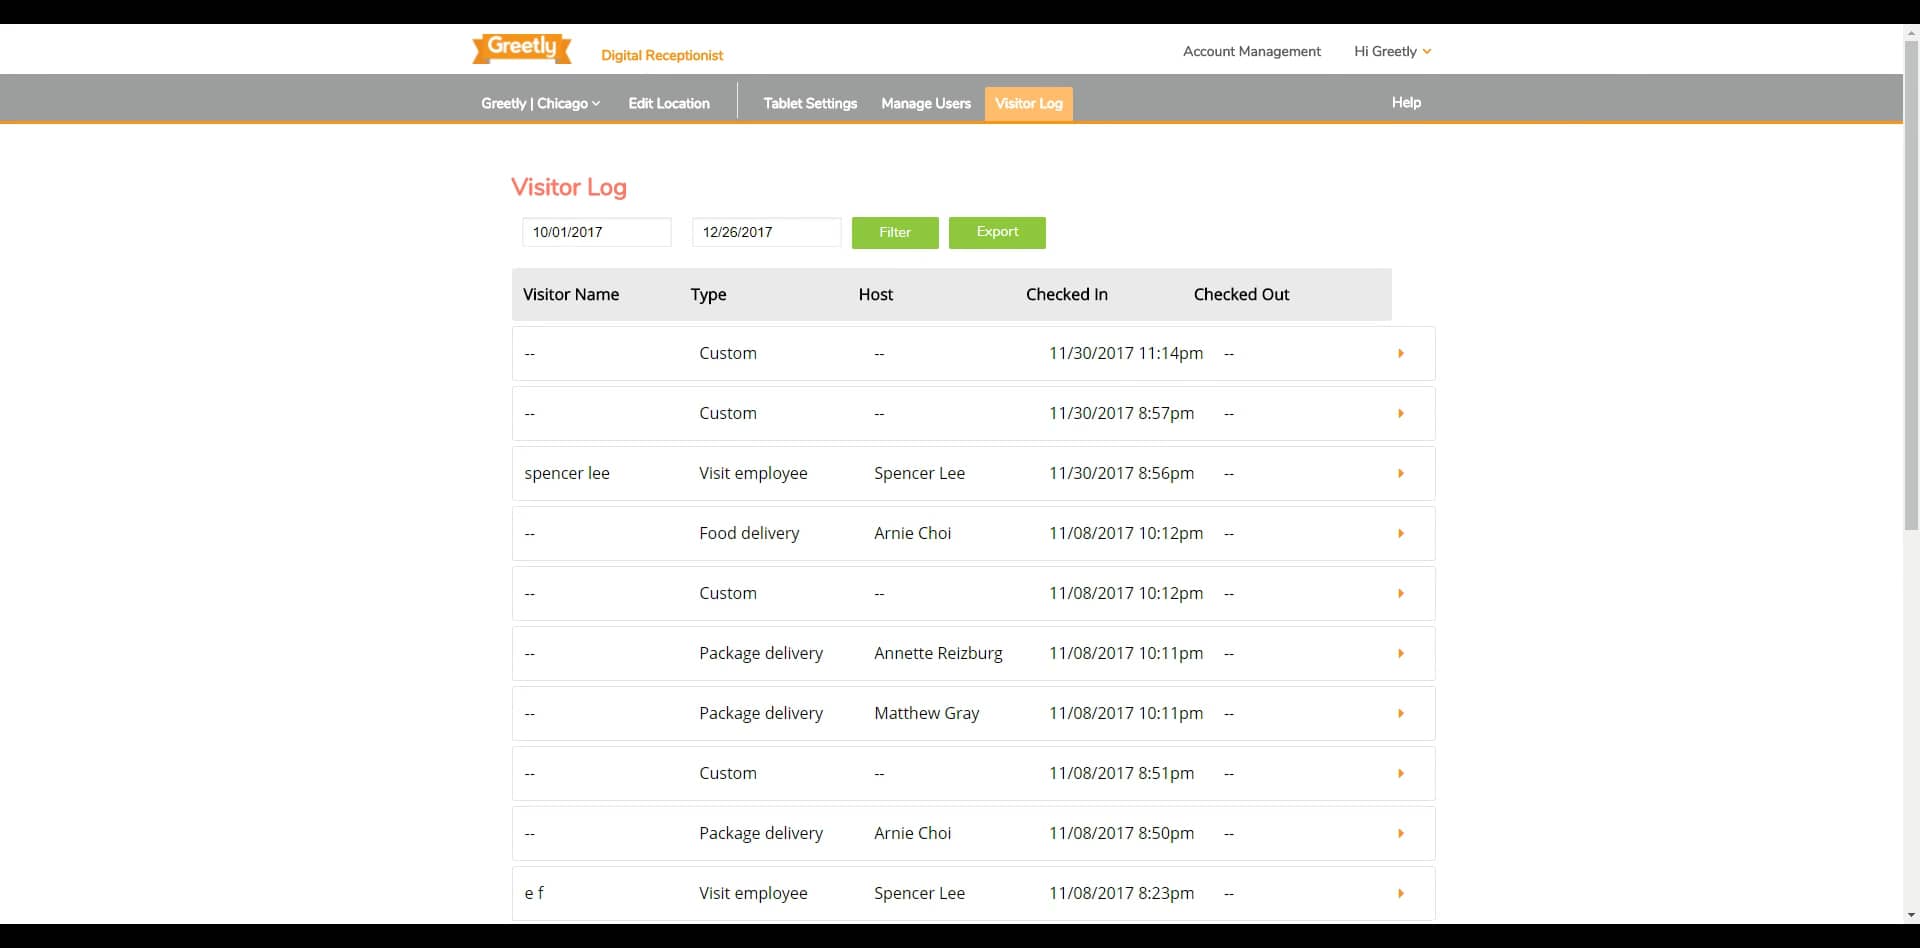Open the Greetly | Chicago location dropdown

point(540,103)
